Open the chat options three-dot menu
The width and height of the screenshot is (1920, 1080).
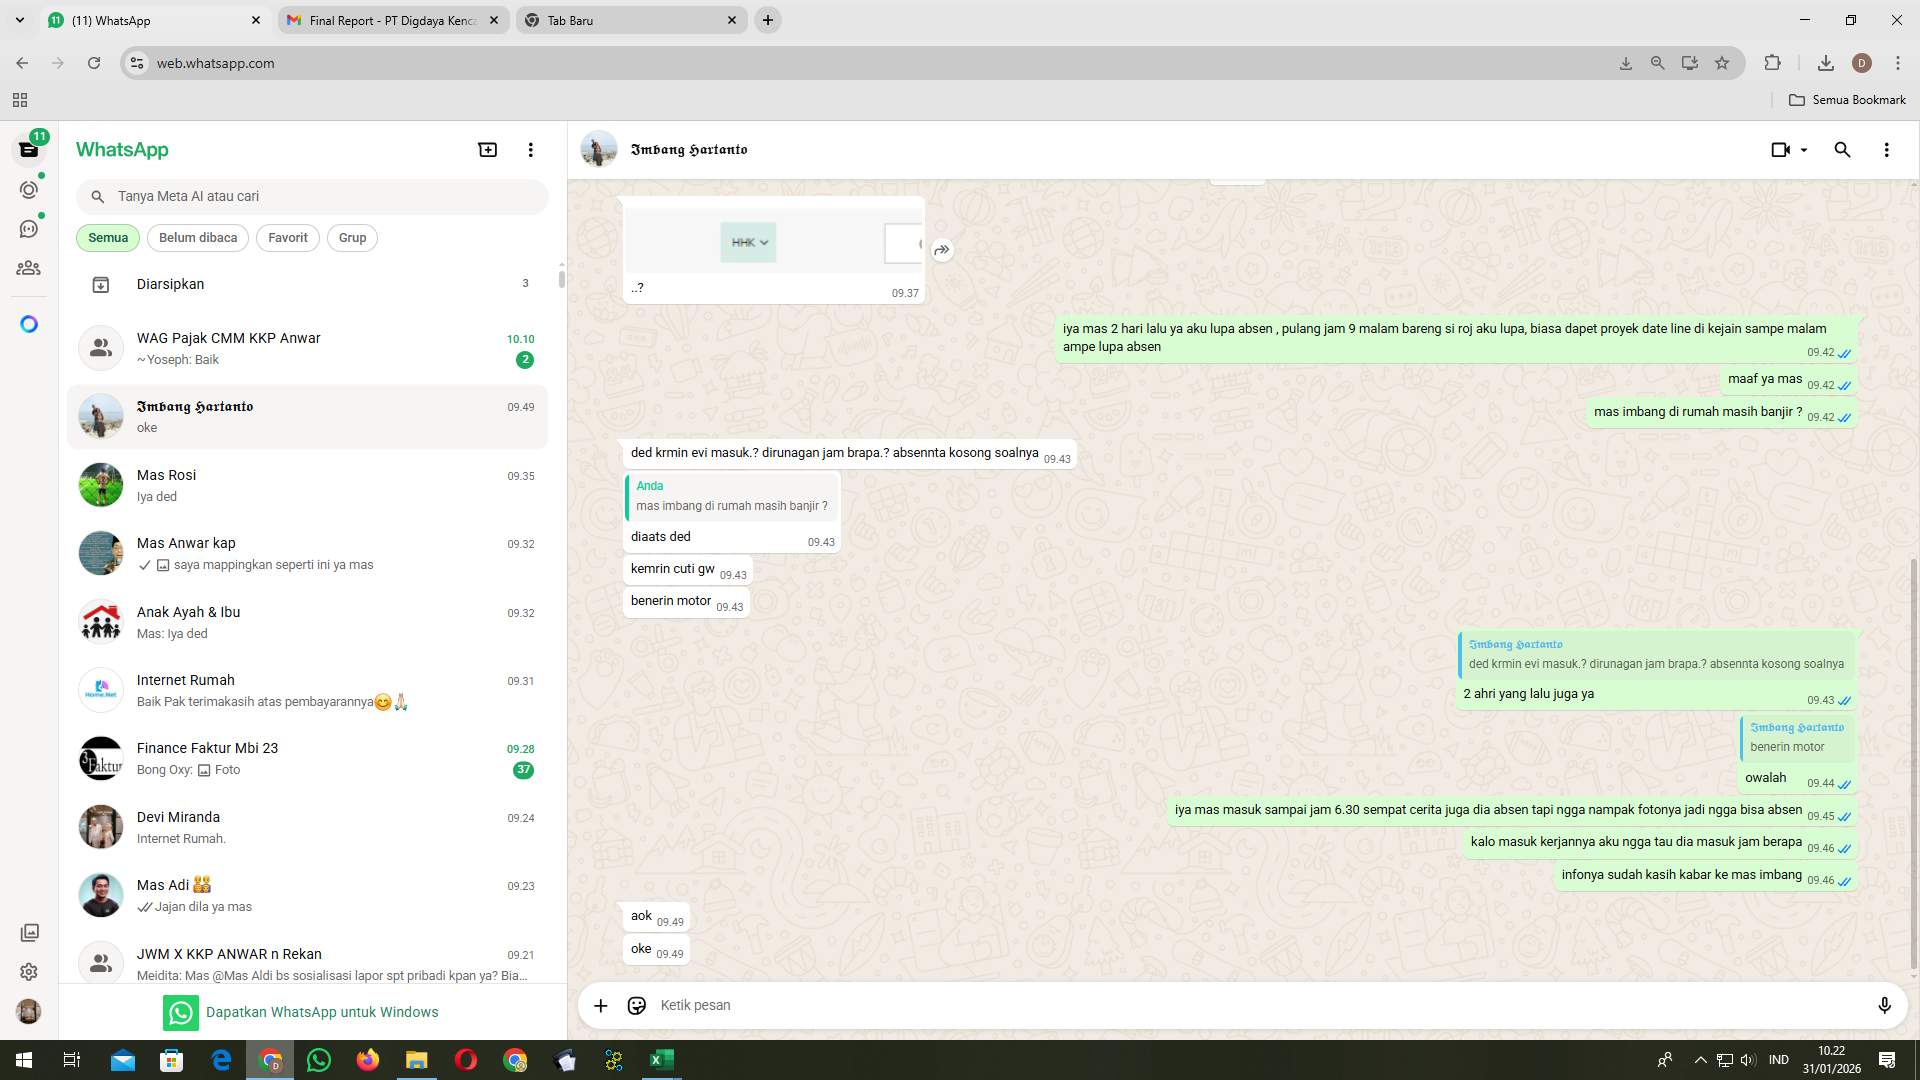pos(1887,149)
